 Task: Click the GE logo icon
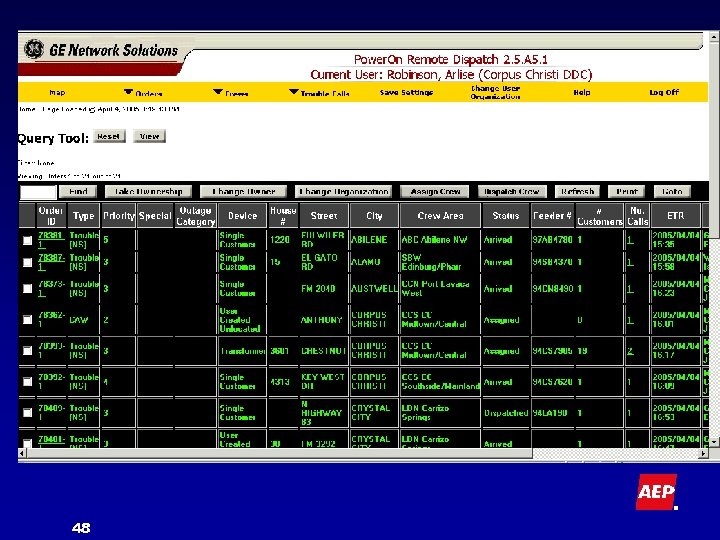34,49
